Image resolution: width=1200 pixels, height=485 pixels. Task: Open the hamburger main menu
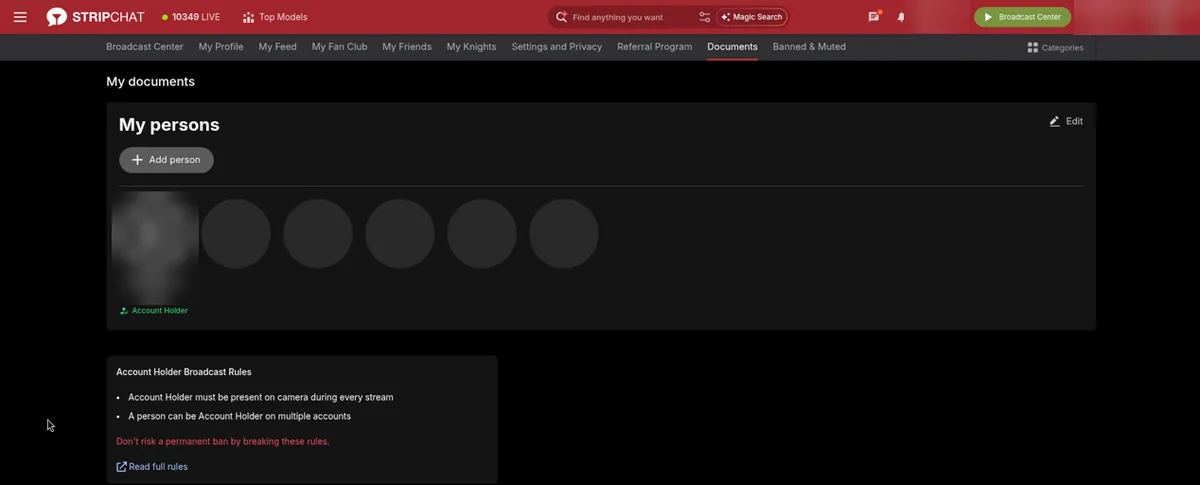[x=20, y=17]
